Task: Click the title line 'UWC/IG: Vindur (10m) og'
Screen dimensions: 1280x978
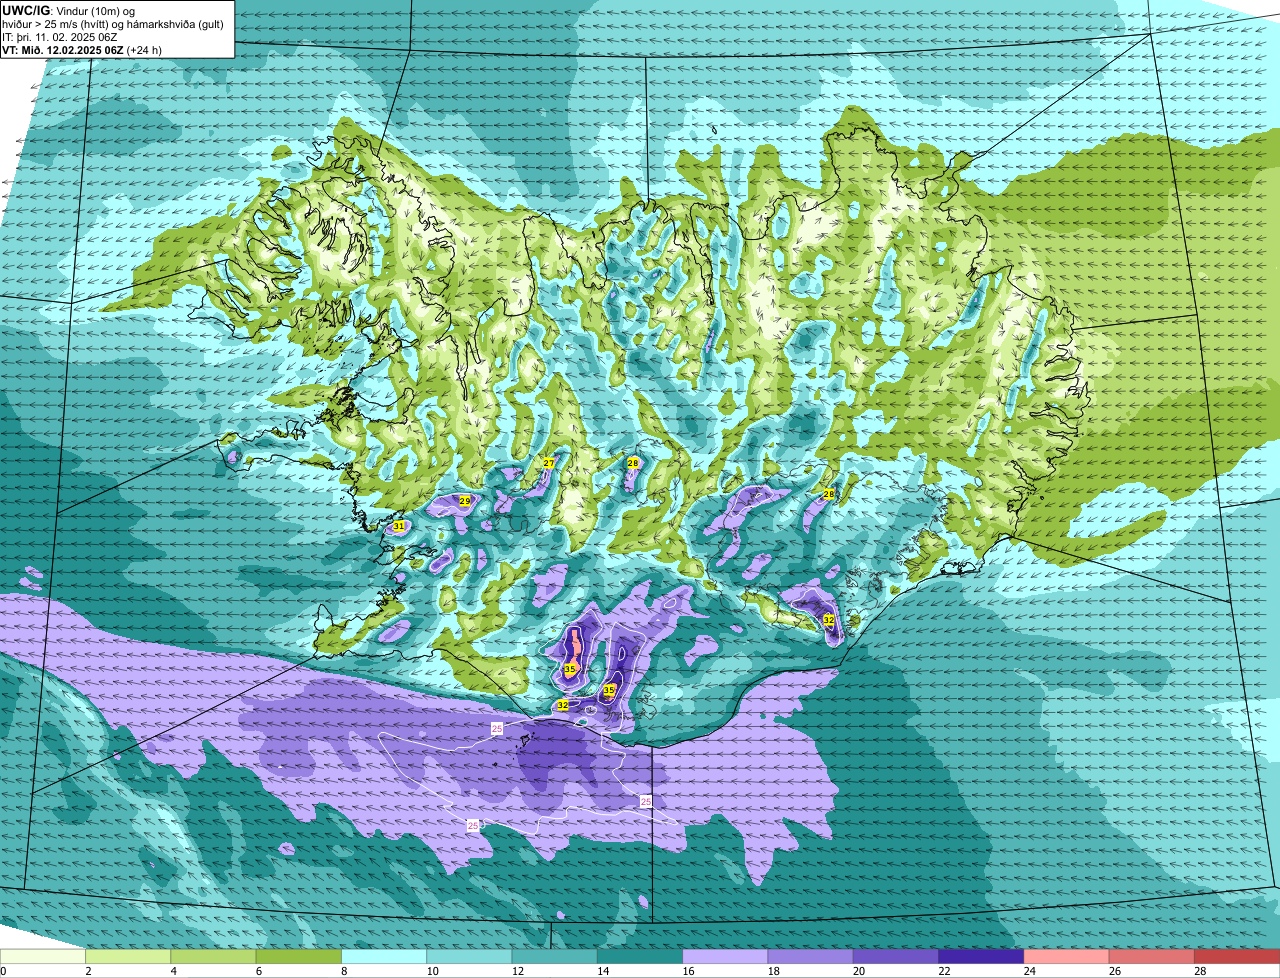Action: pos(69,11)
